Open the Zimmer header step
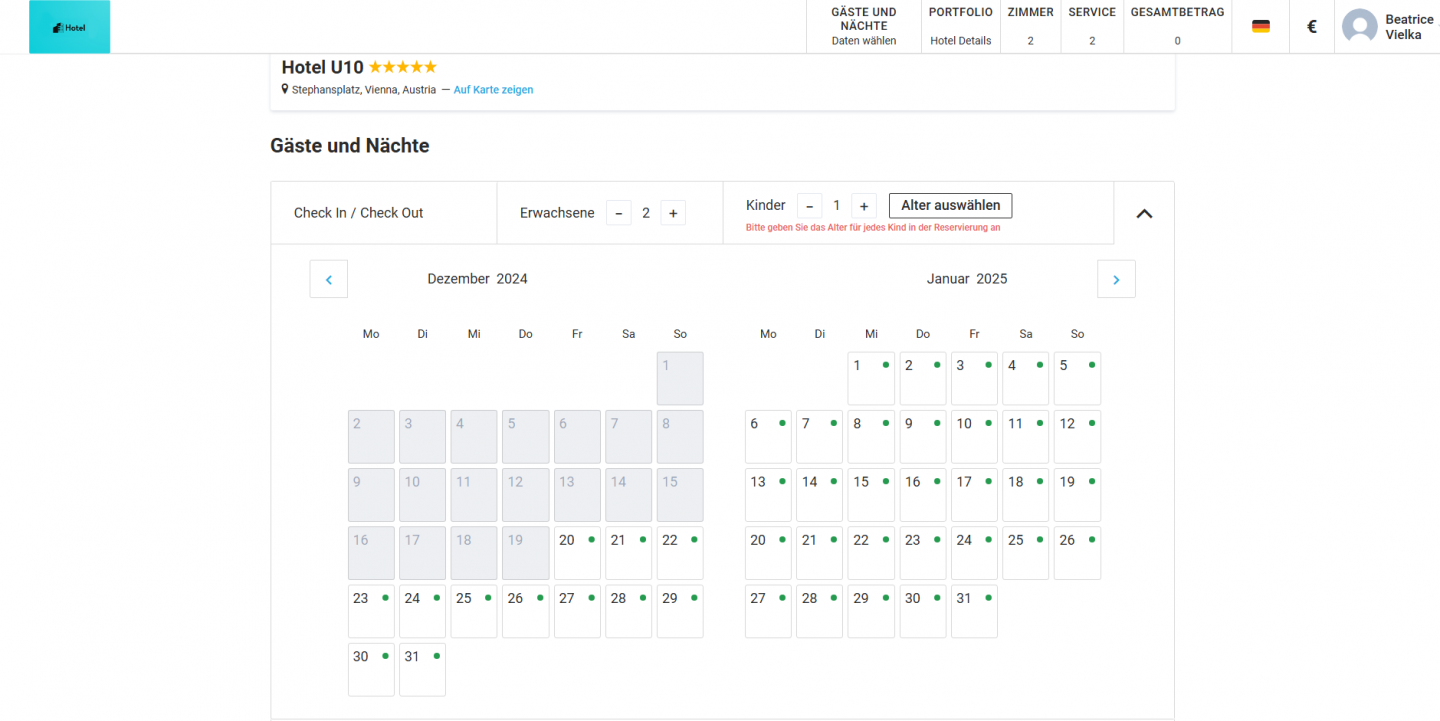 1030,27
